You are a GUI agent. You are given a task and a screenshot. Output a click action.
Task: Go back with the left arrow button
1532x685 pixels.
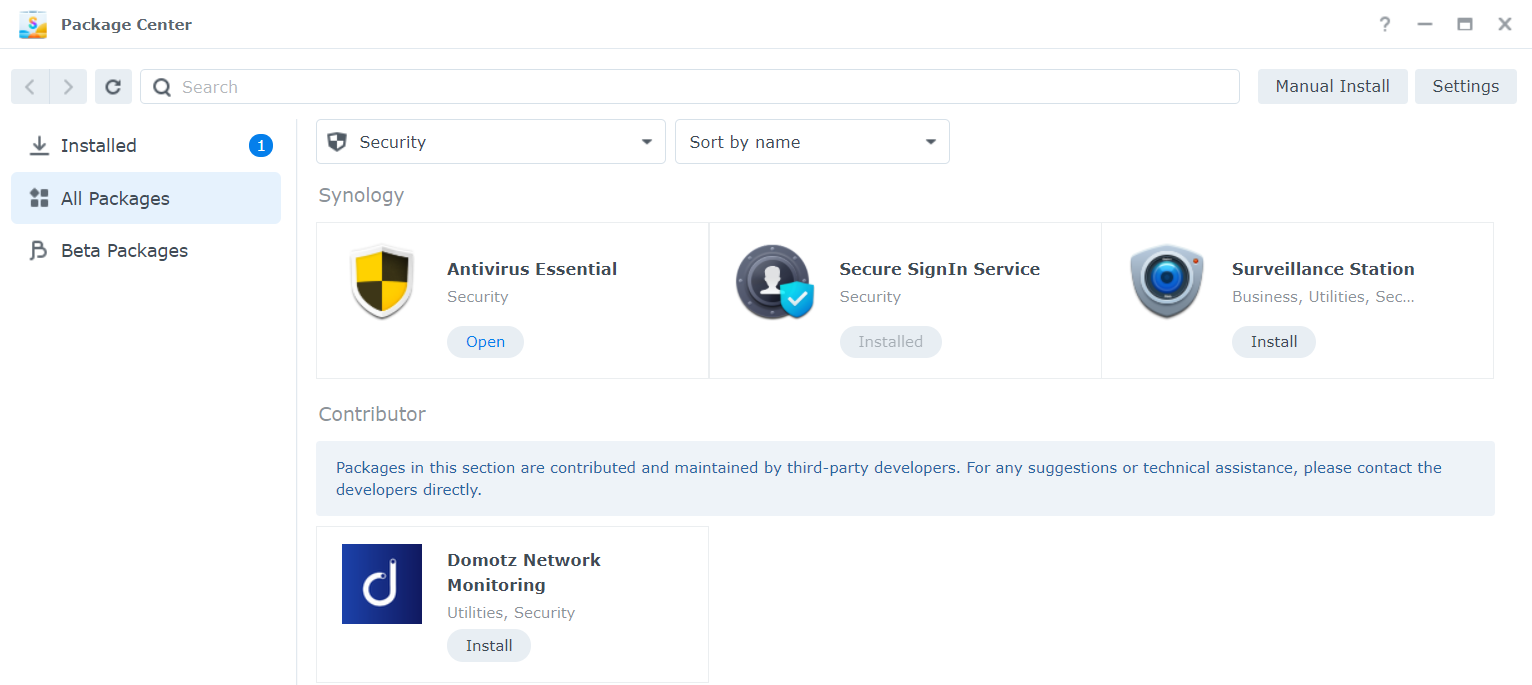[x=30, y=87]
